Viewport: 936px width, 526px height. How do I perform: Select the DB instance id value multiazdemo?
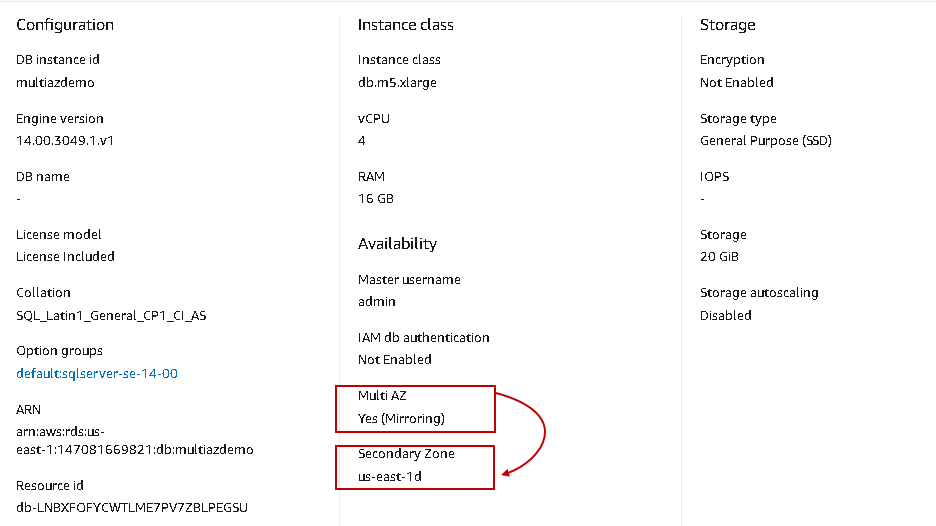[55, 82]
